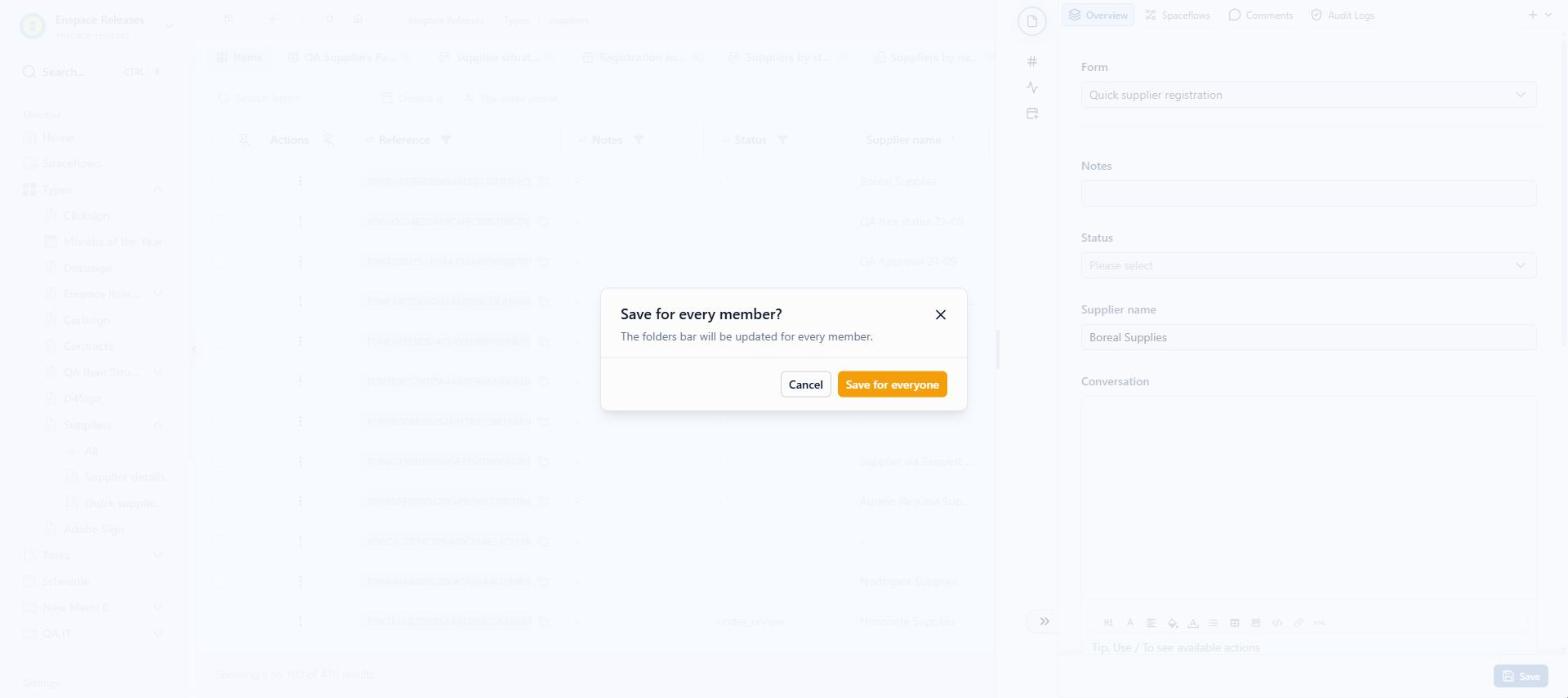Open the activity pulse icon
The height and width of the screenshot is (698, 1568).
(x=1032, y=88)
